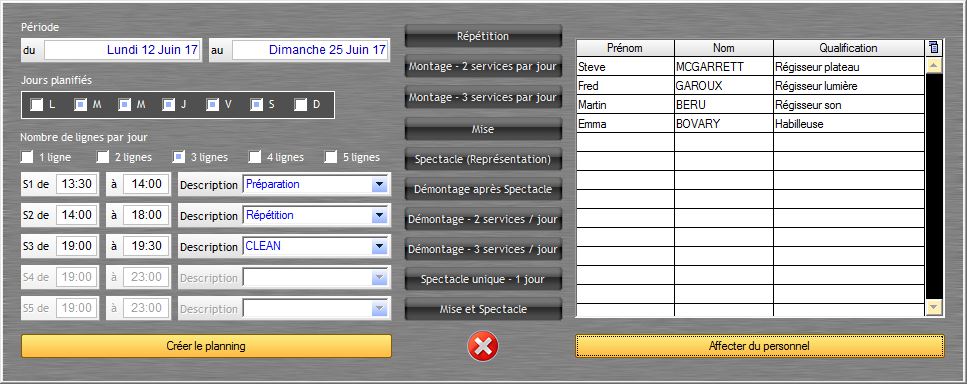The width and height of the screenshot is (967, 384).
Task: Click the S1 end time 14:00 field
Action: pos(146,184)
